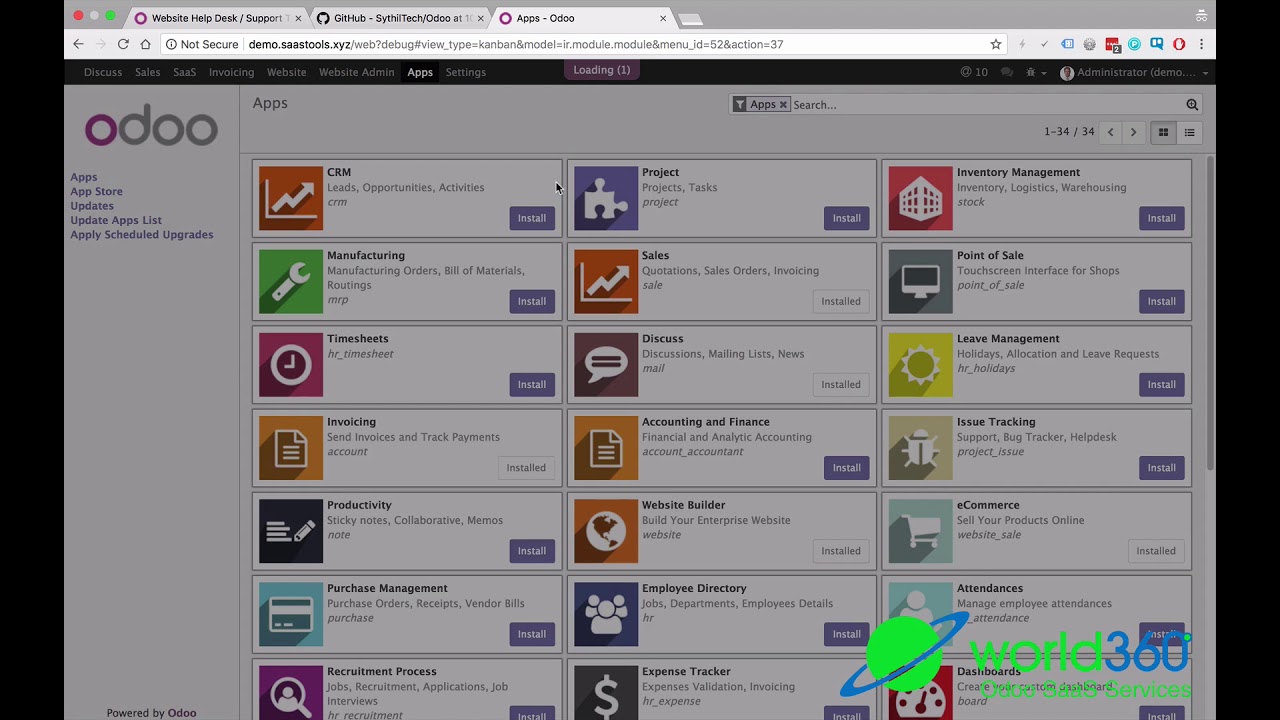
Task: Open the Invoicing top menu
Action: click(231, 72)
